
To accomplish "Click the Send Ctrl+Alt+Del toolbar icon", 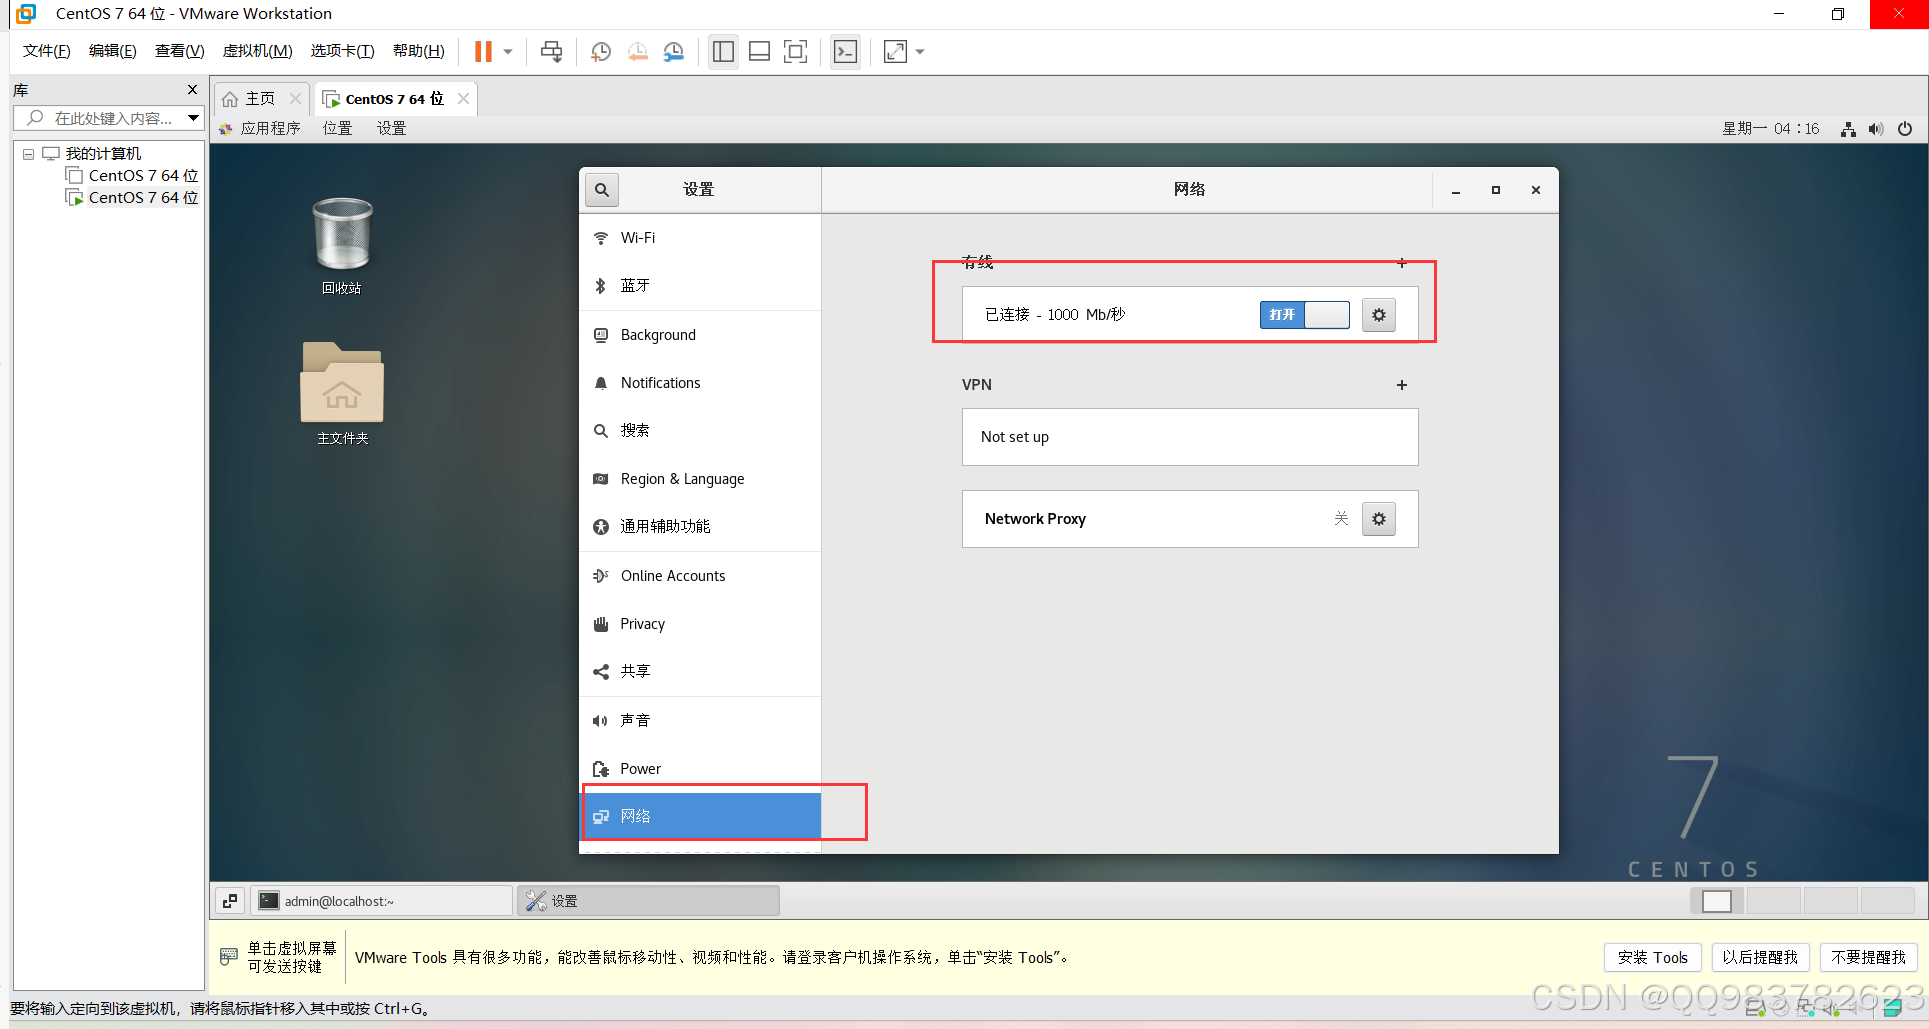I will click(x=551, y=51).
